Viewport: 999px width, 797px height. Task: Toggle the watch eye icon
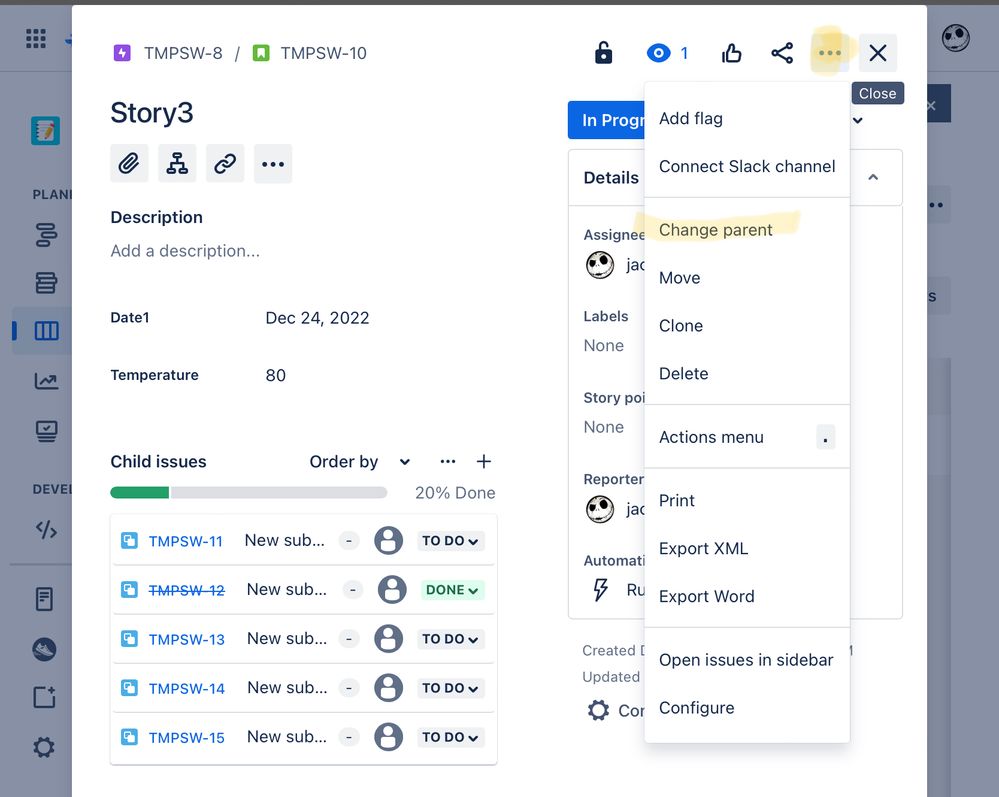point(658,53)
